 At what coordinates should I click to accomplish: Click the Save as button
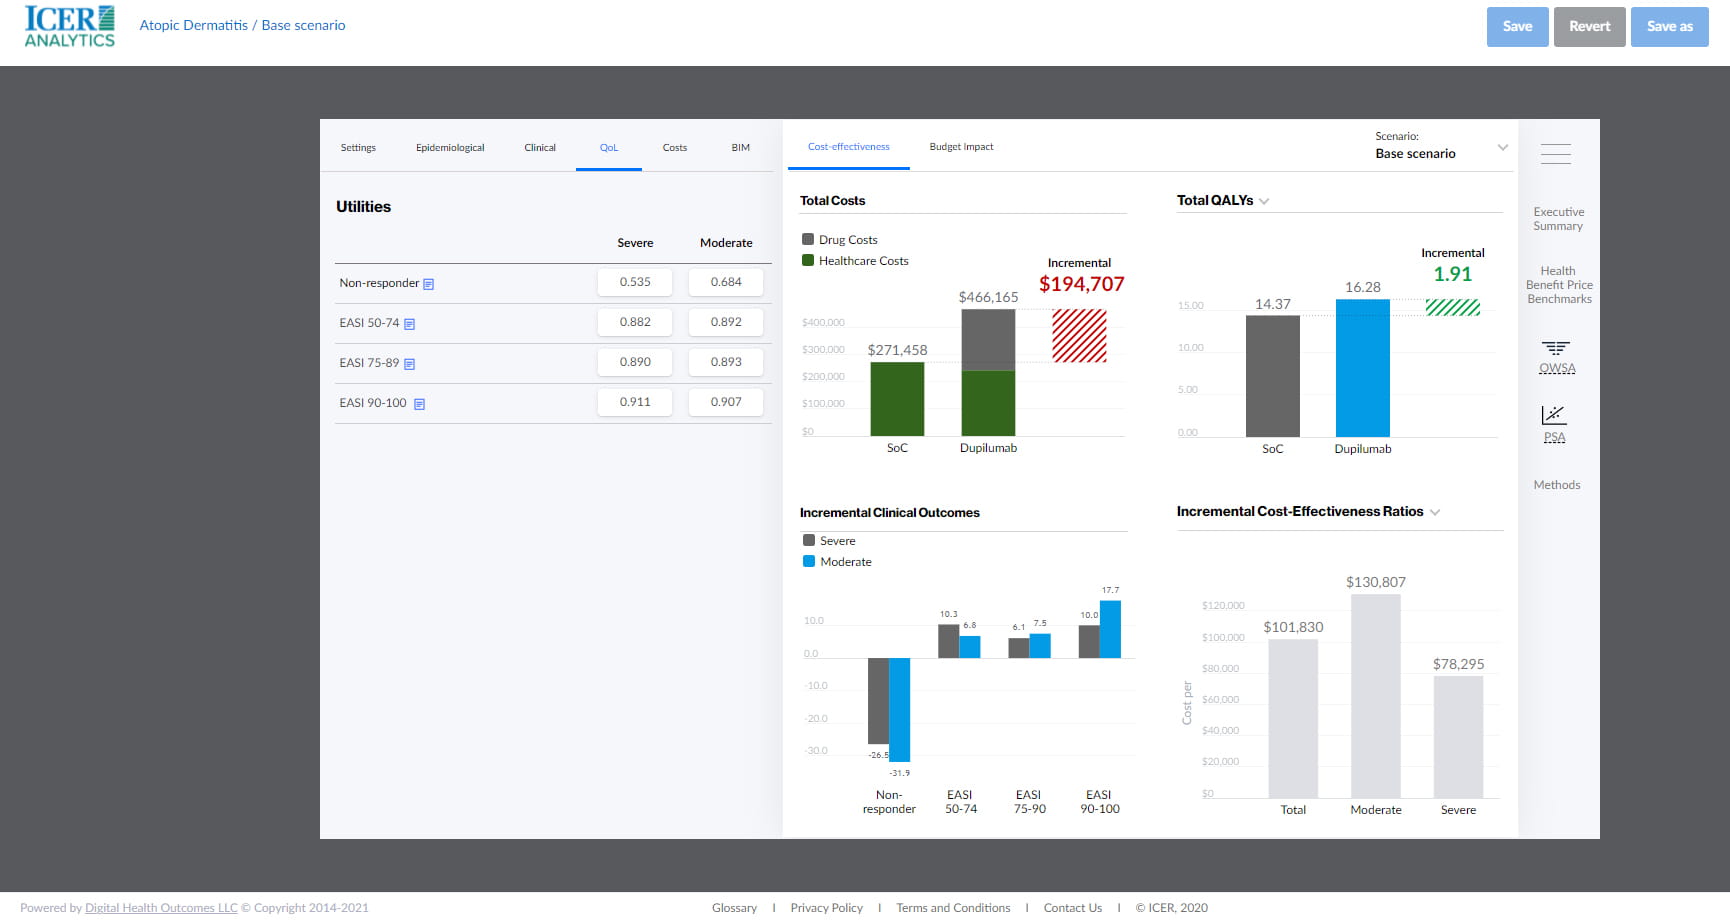coord(1670,27)
